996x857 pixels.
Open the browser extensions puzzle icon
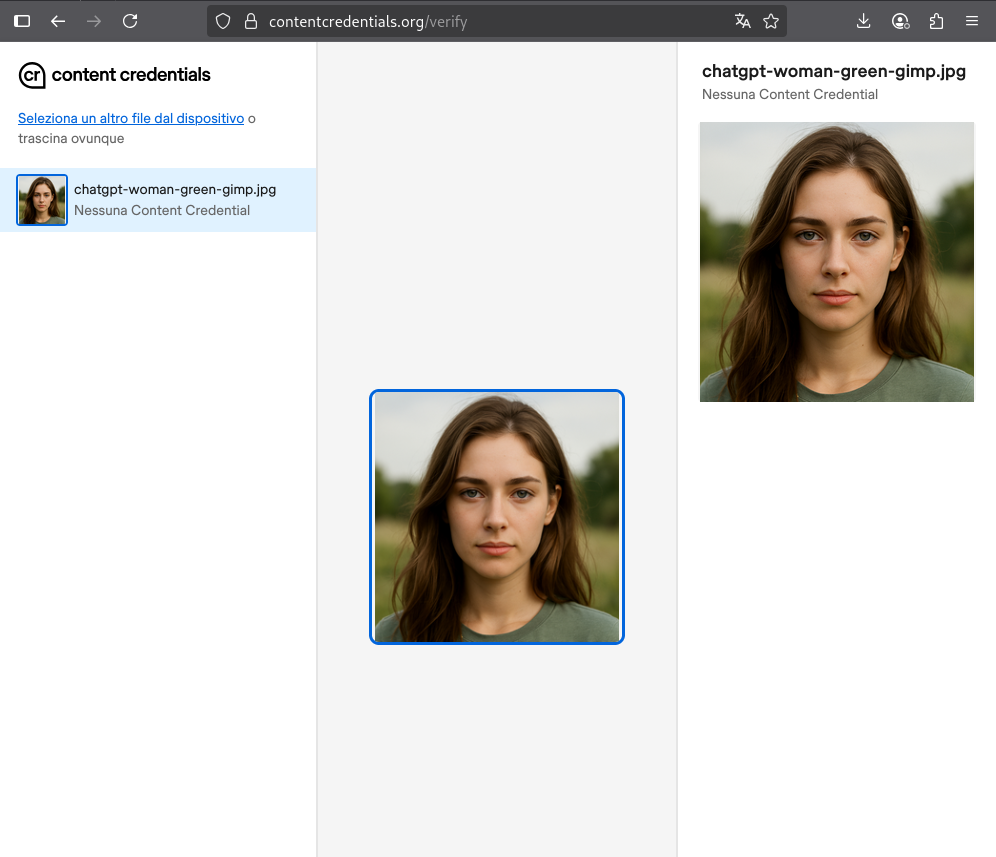pyautogui.click(x=936, y=21)
